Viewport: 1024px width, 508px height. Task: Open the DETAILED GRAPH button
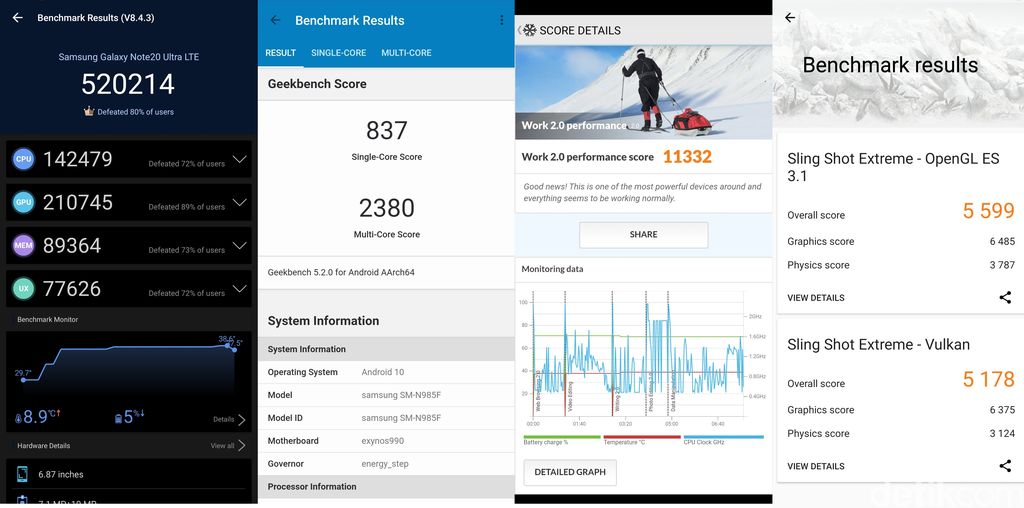569,472
